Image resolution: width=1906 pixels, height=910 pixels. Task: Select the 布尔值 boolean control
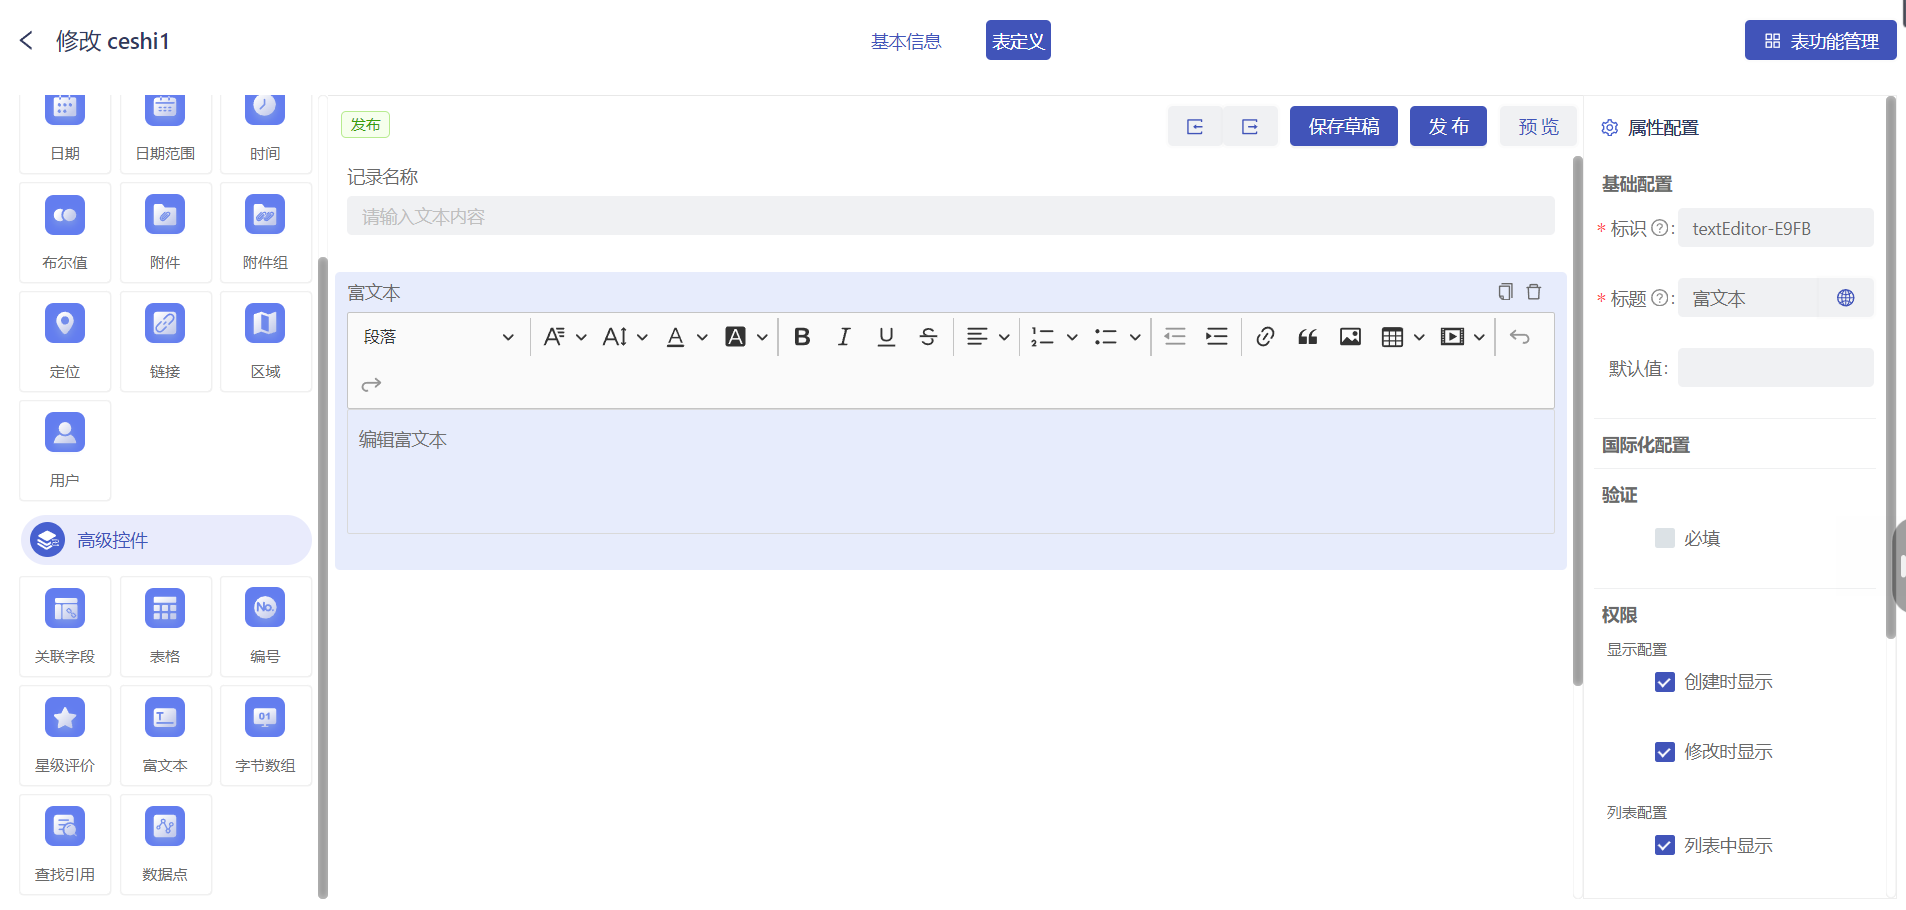(65, 232)
